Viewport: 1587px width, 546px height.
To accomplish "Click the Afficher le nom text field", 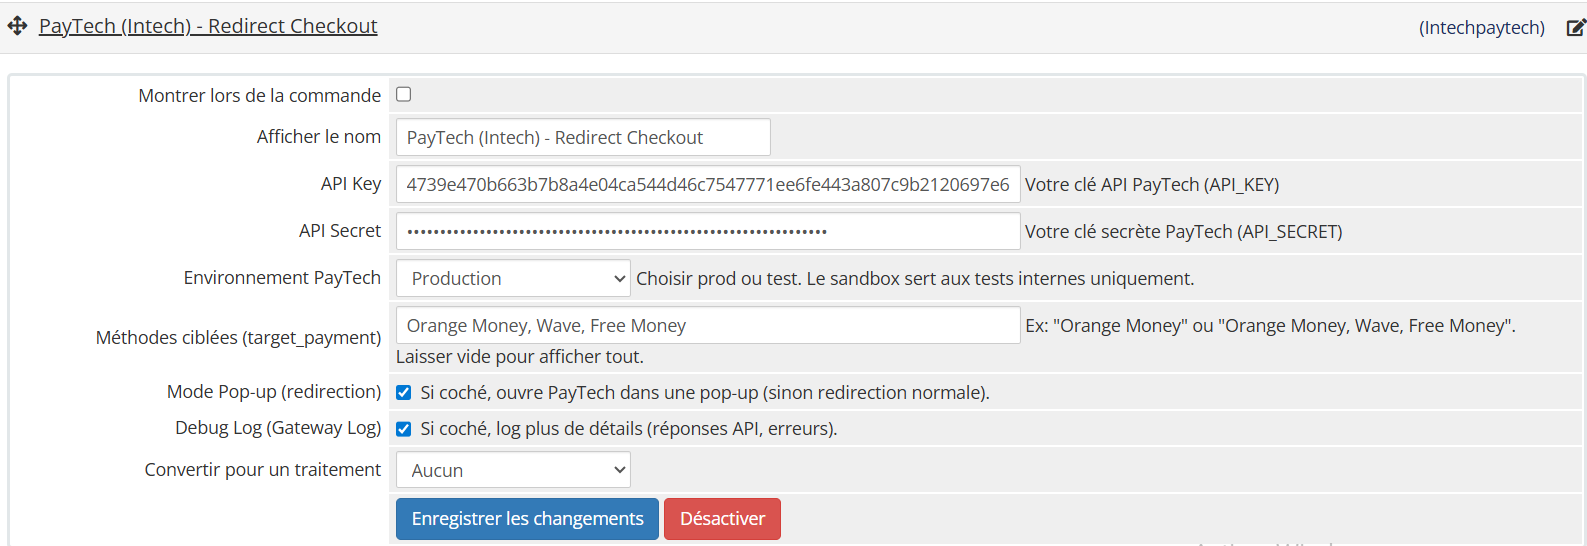I will 583,138.
